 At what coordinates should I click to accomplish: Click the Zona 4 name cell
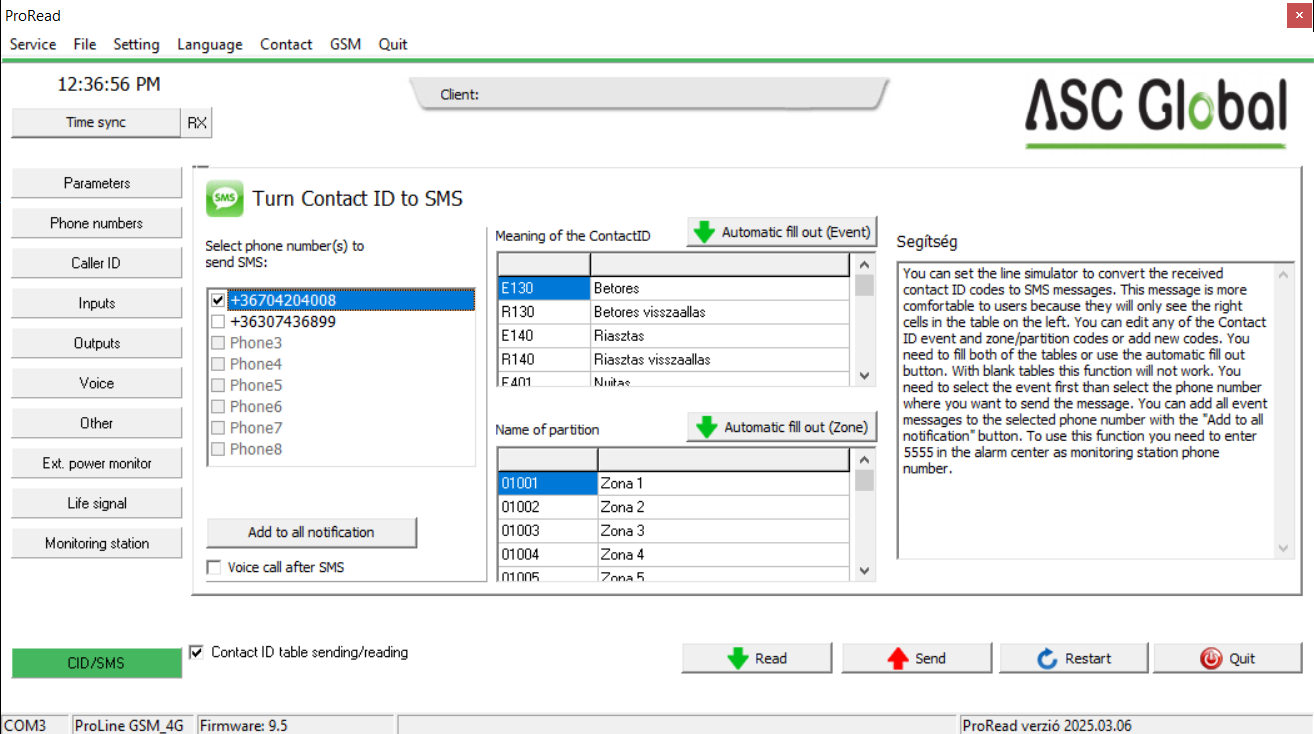tap(723, 554)
